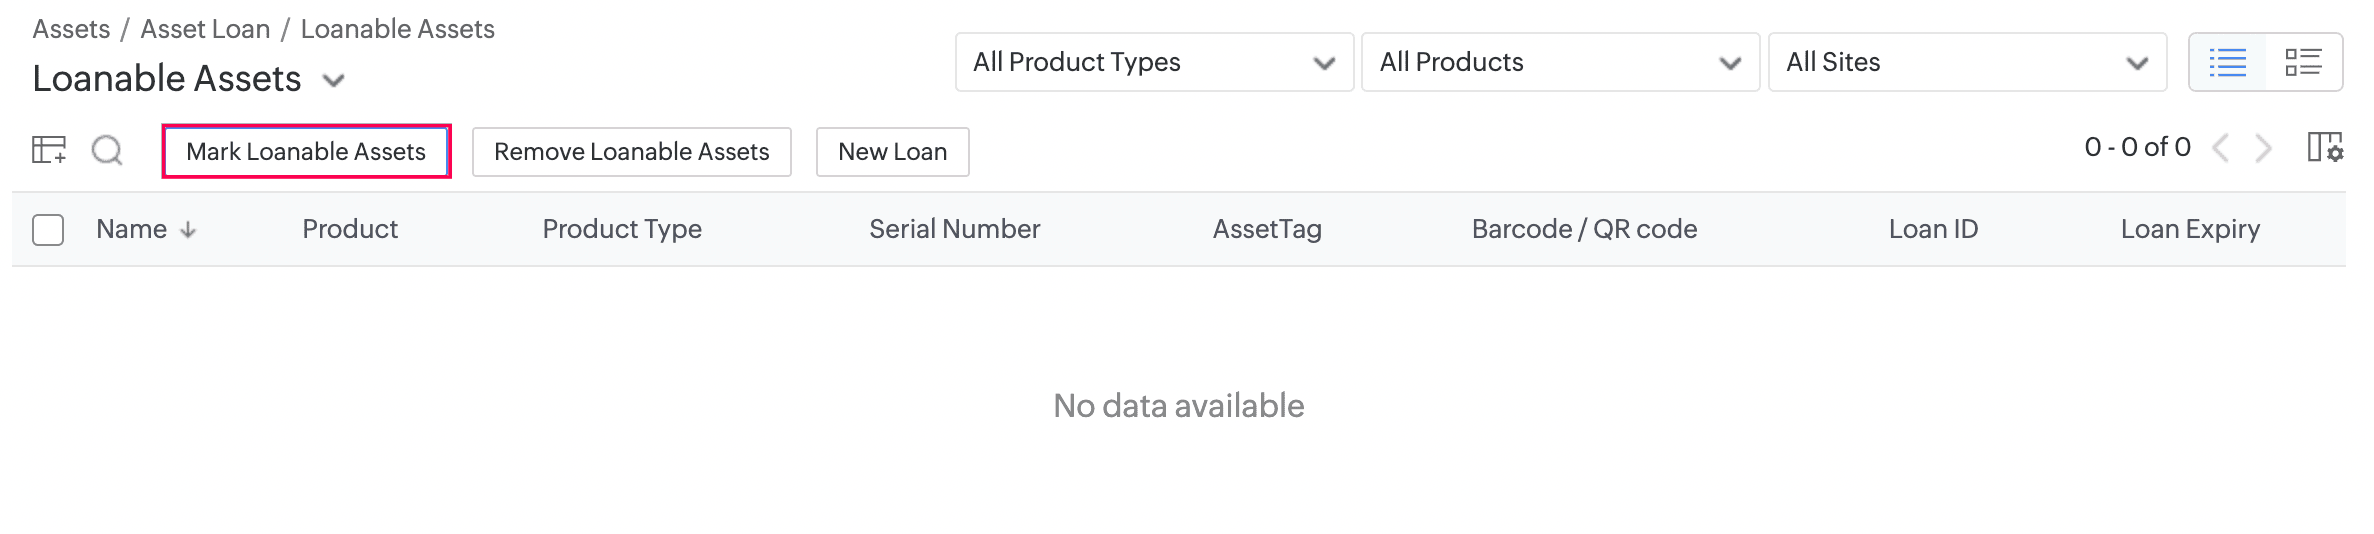Sort by Product Type column header

(621, 229)
